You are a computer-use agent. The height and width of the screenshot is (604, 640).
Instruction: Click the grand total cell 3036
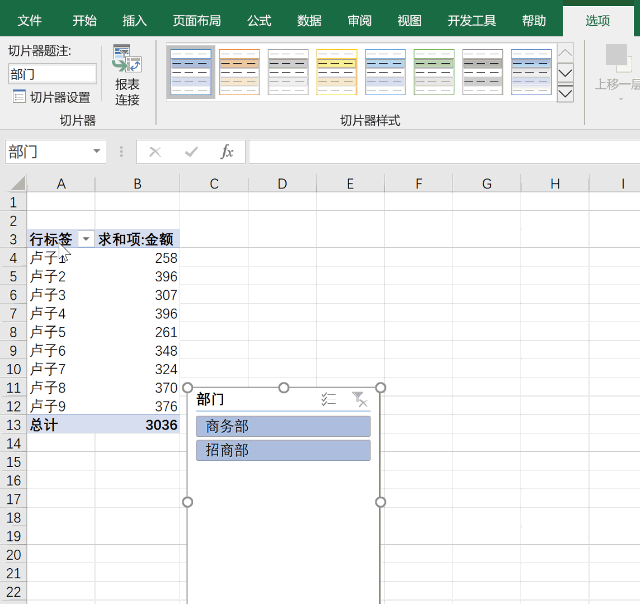tap(137, 425)
